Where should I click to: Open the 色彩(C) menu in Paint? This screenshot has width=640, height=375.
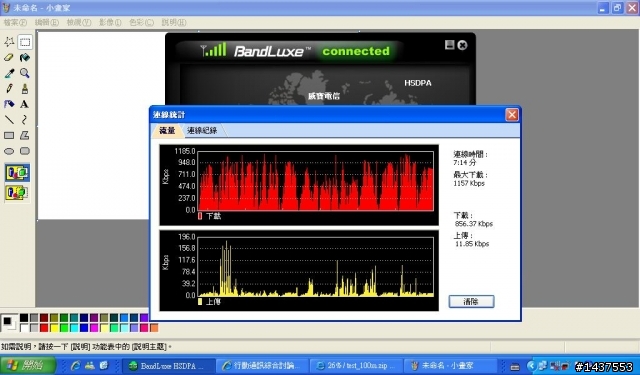[141, 22]
